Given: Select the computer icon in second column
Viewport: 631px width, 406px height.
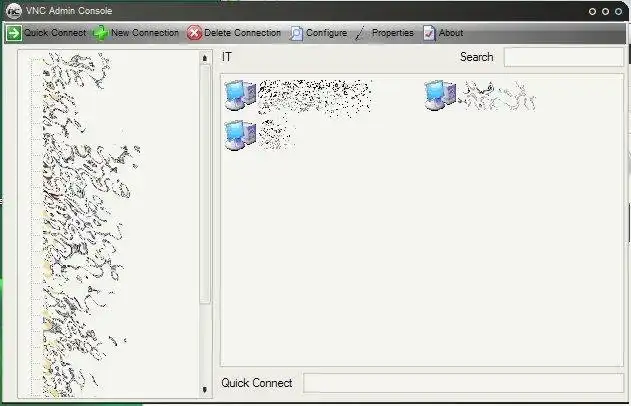Looking at the screenshot, I should click(x=440, y=95).
